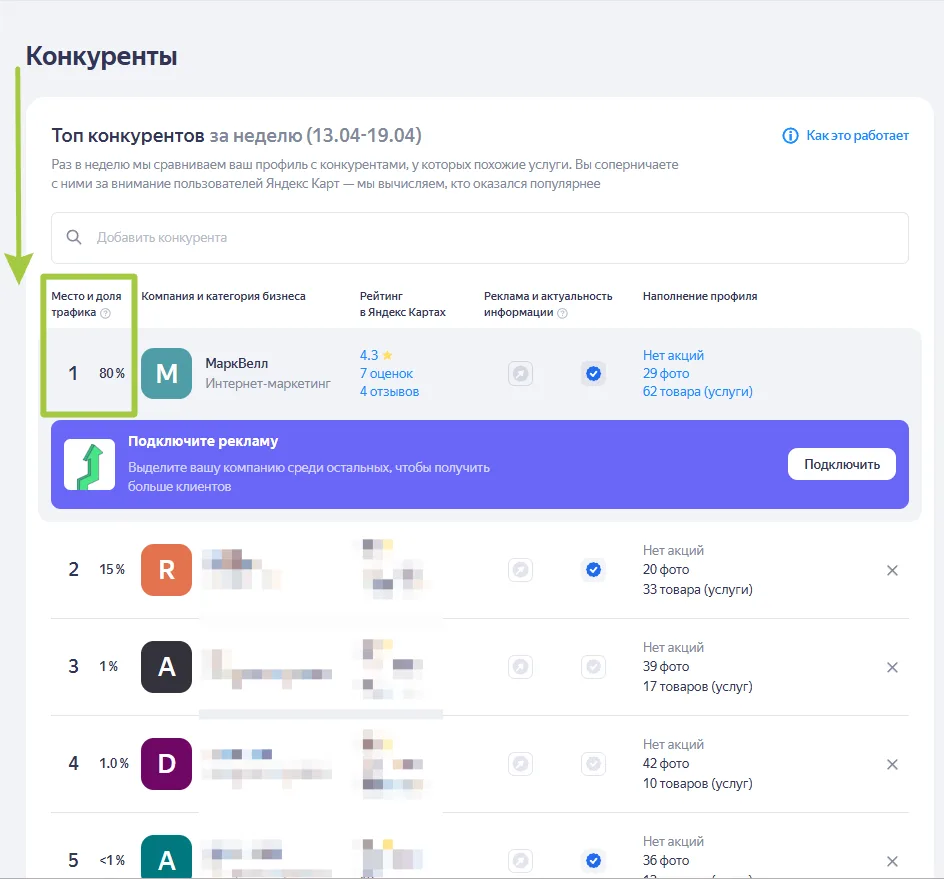Remove the competitor with '42 фото'

coord(892,765)
